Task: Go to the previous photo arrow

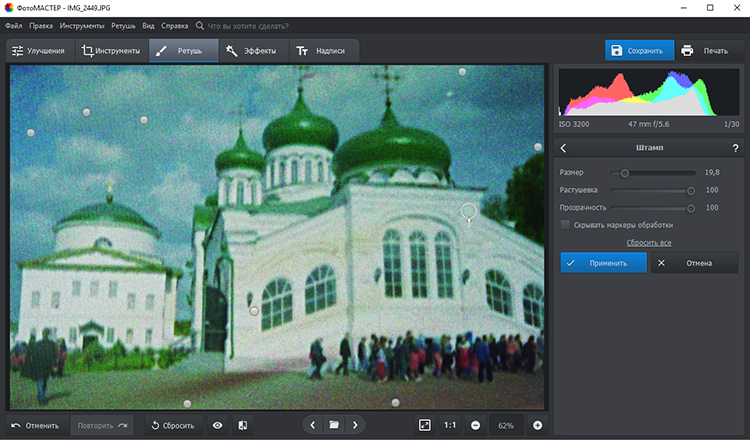Action: (x=312, y=425)
